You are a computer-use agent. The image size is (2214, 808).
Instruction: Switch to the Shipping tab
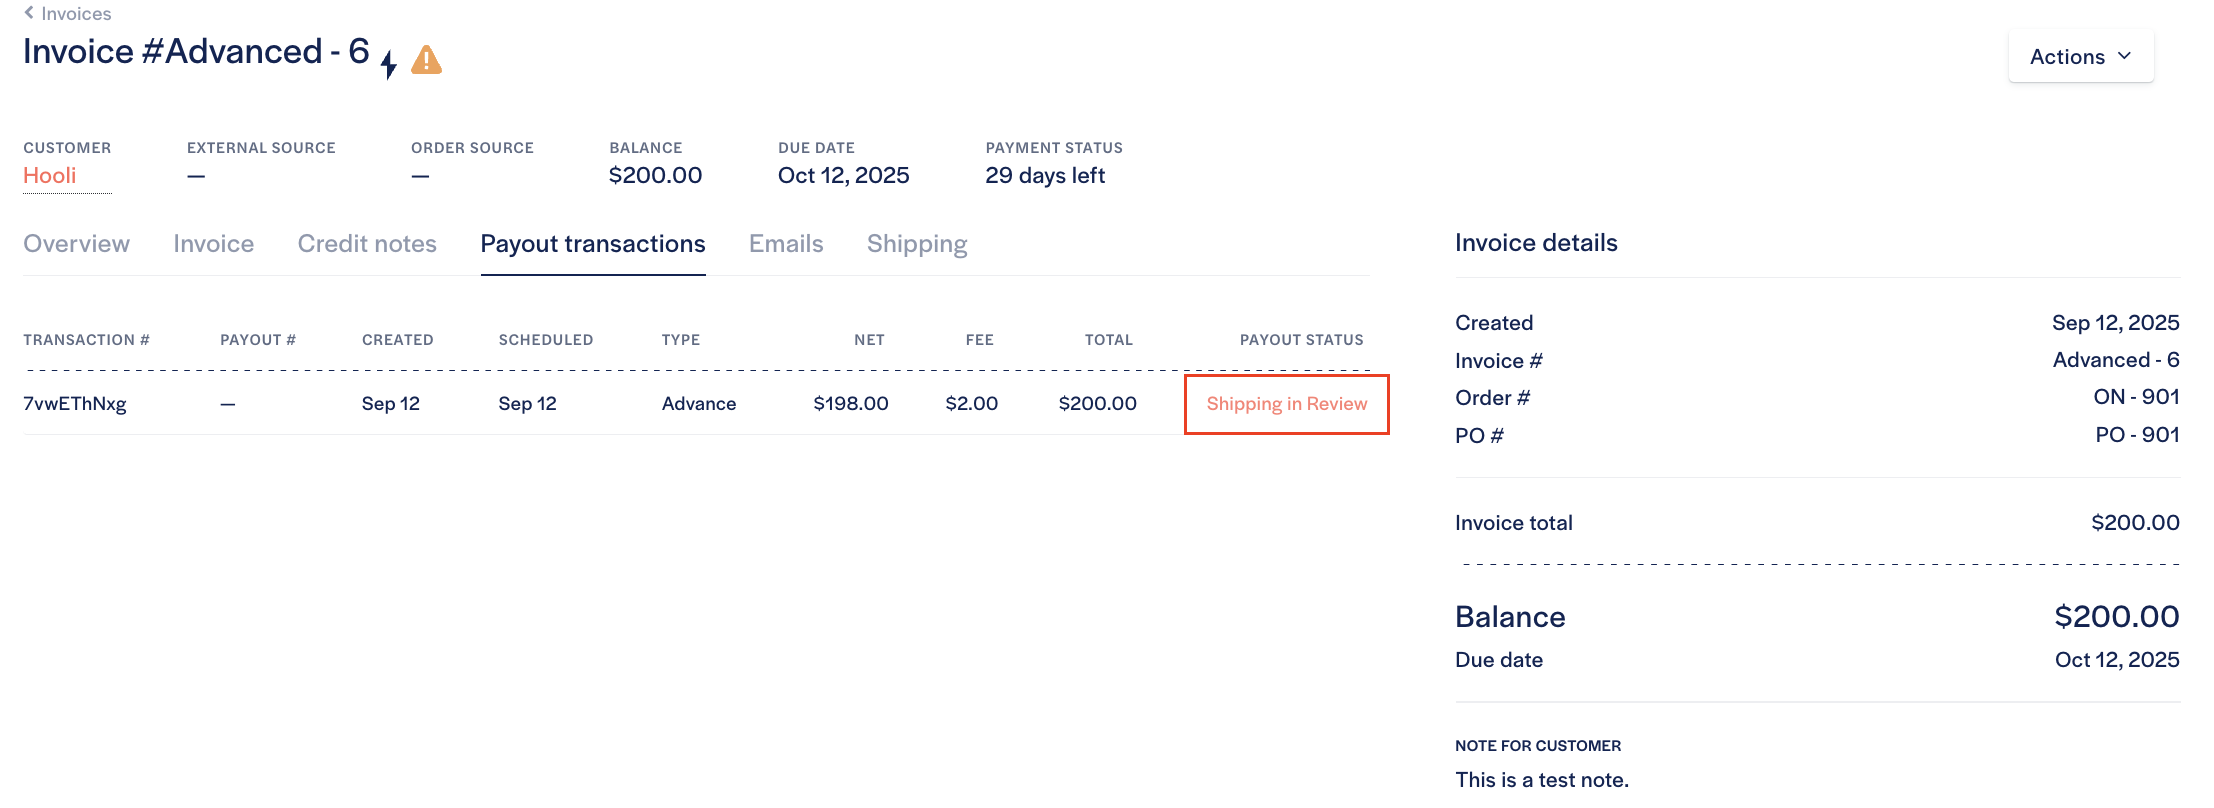point(917,244)
